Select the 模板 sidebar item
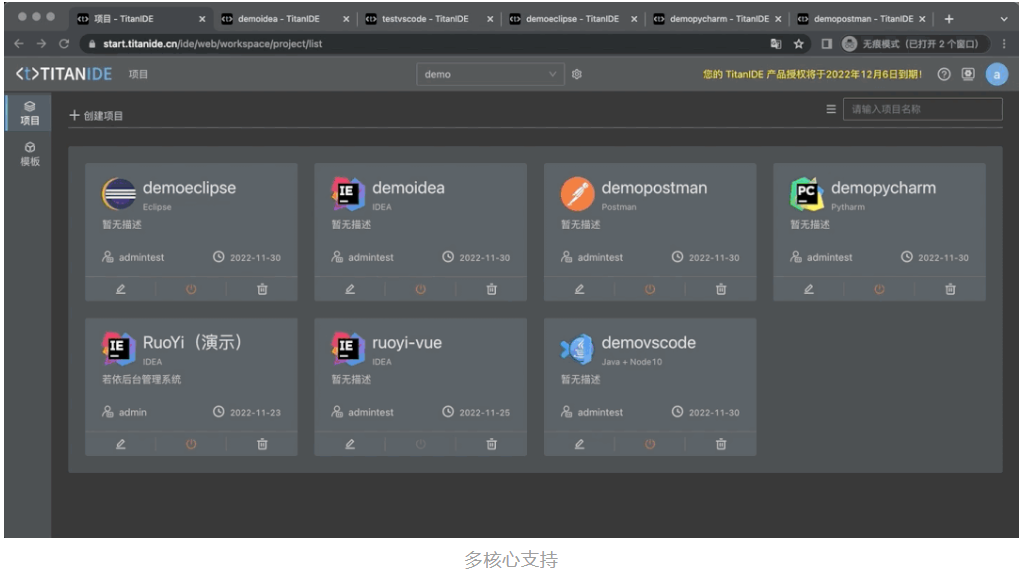 pos(30,154)
